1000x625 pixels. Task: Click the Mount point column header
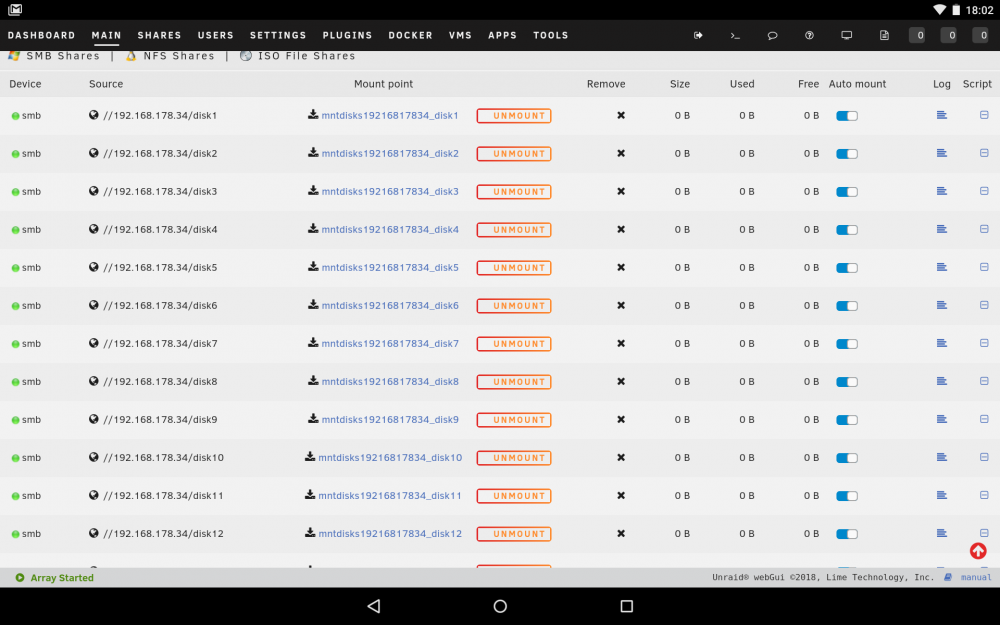point(383,84)
